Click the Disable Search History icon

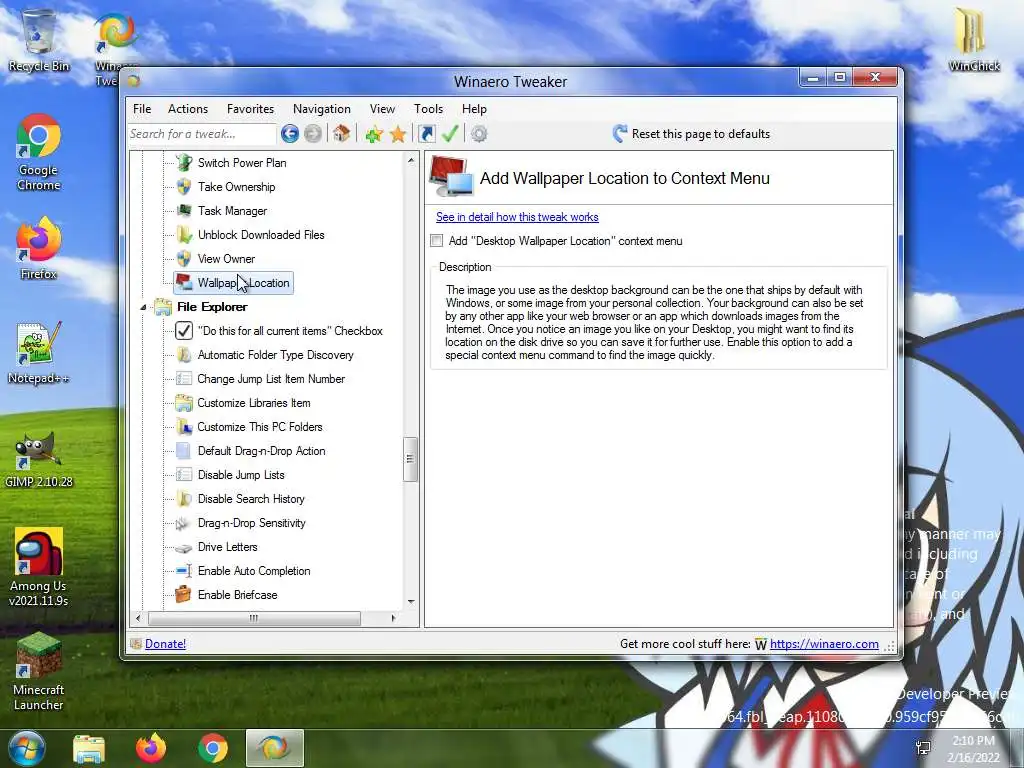click(x=184, y=499)
